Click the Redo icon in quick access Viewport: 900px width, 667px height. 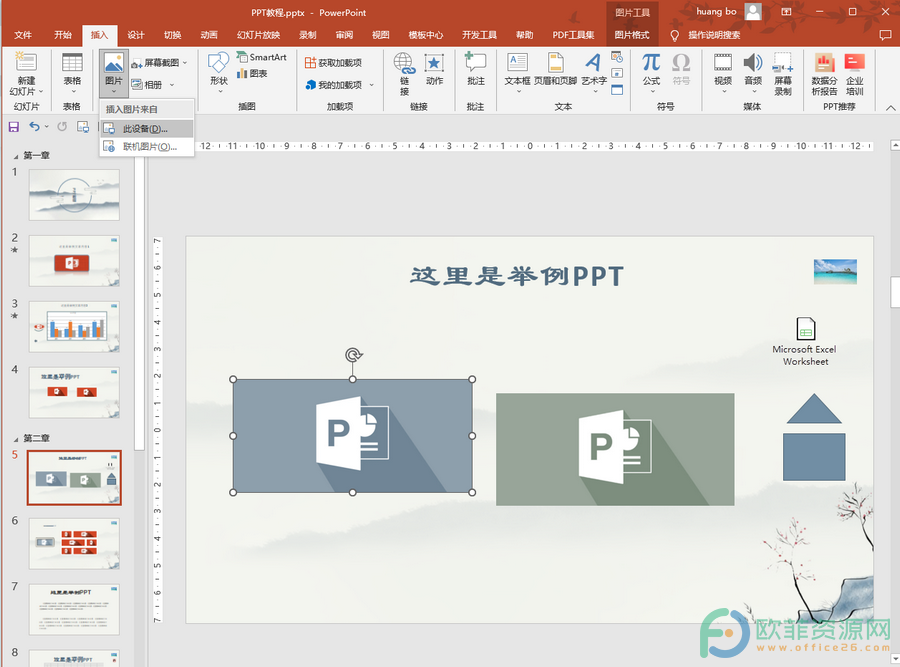pos(62,127)
